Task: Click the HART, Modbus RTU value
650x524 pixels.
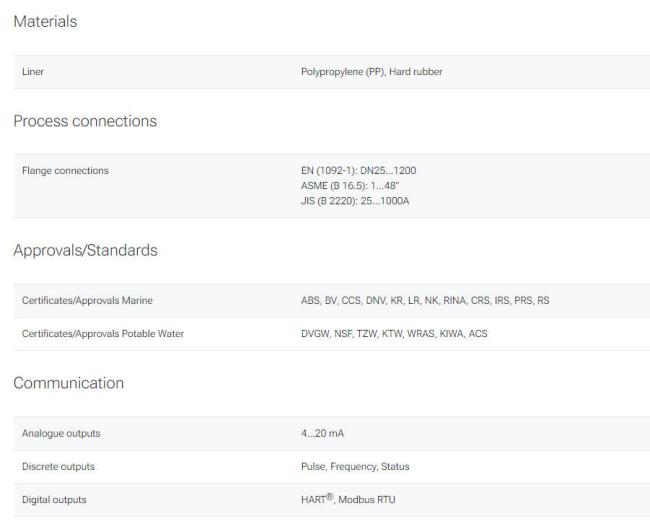Action: (348, 499)
